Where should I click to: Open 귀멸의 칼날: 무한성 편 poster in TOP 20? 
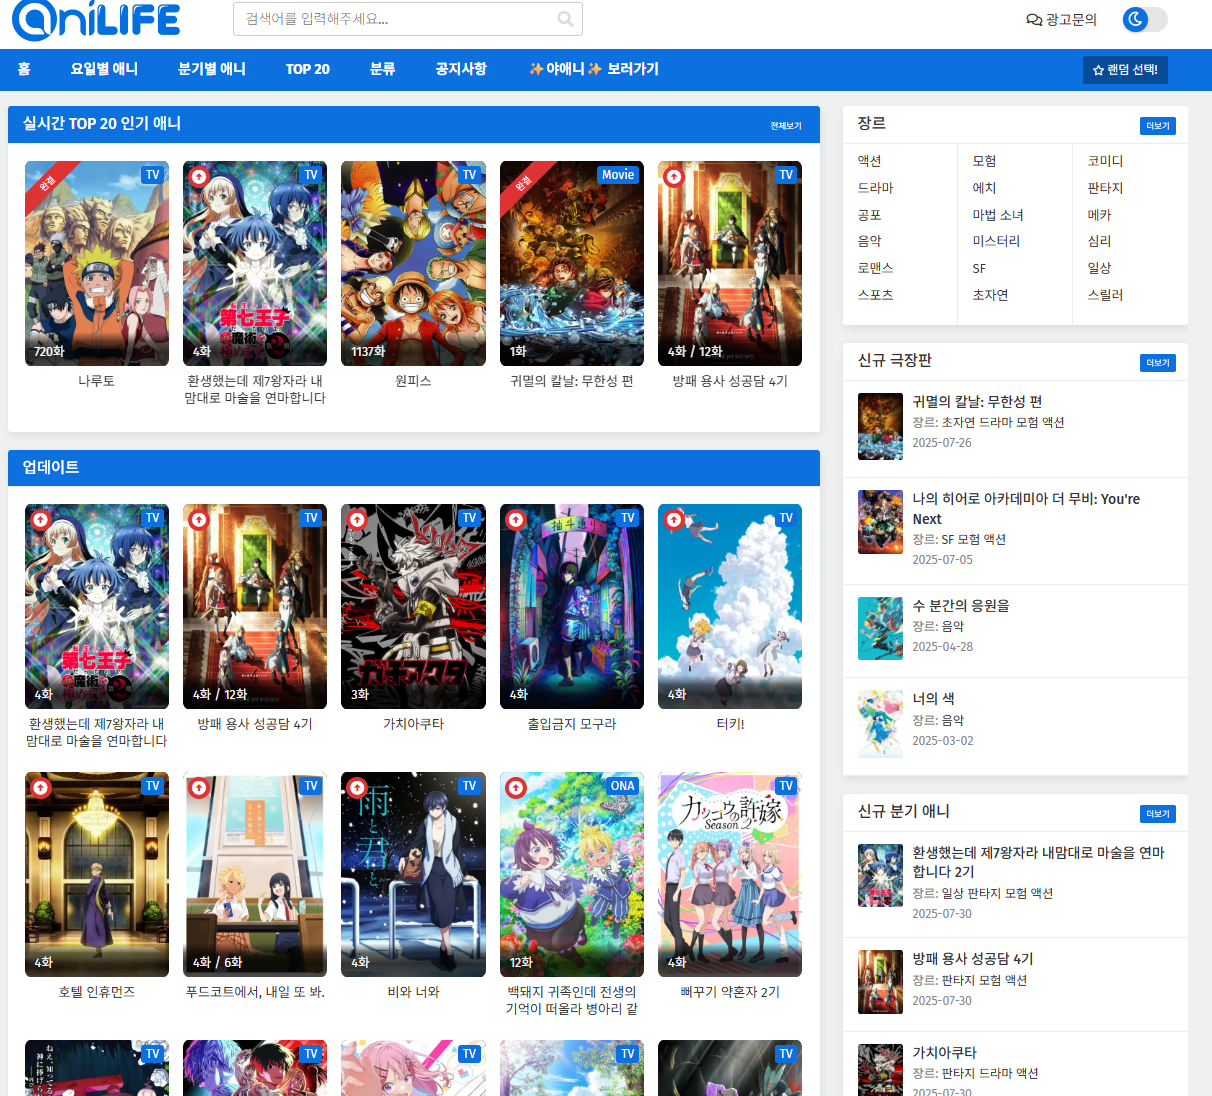click(572, 264)
